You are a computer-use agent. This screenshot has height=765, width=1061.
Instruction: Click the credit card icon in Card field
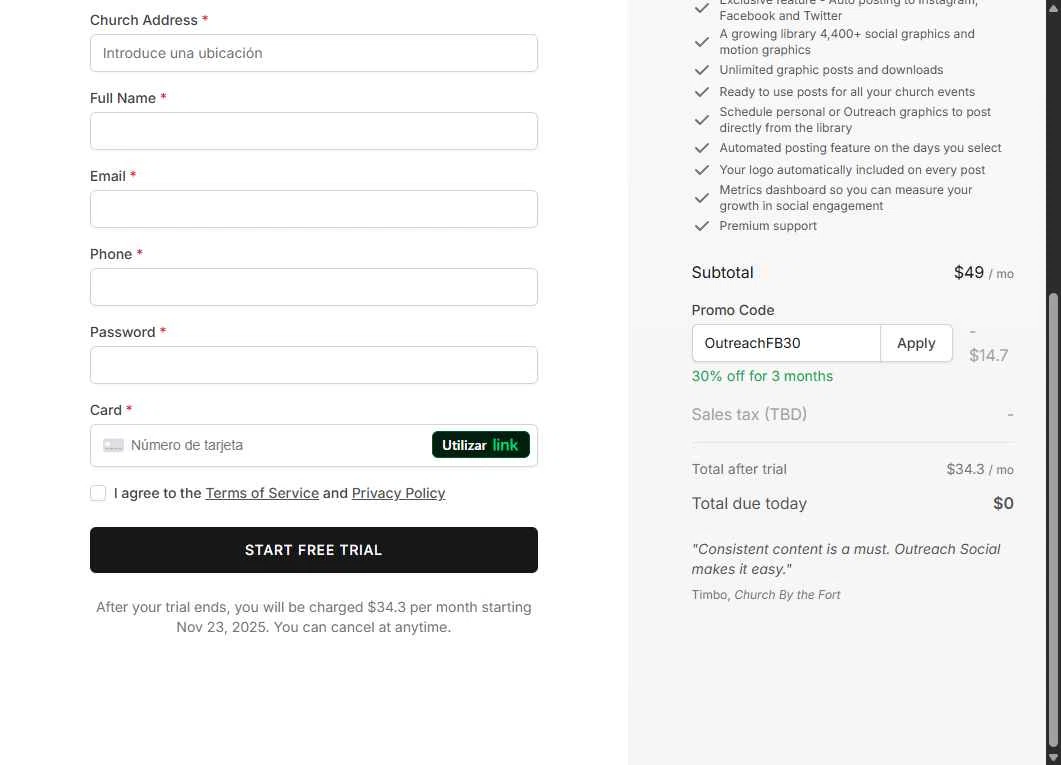click(x=113, y=445)
